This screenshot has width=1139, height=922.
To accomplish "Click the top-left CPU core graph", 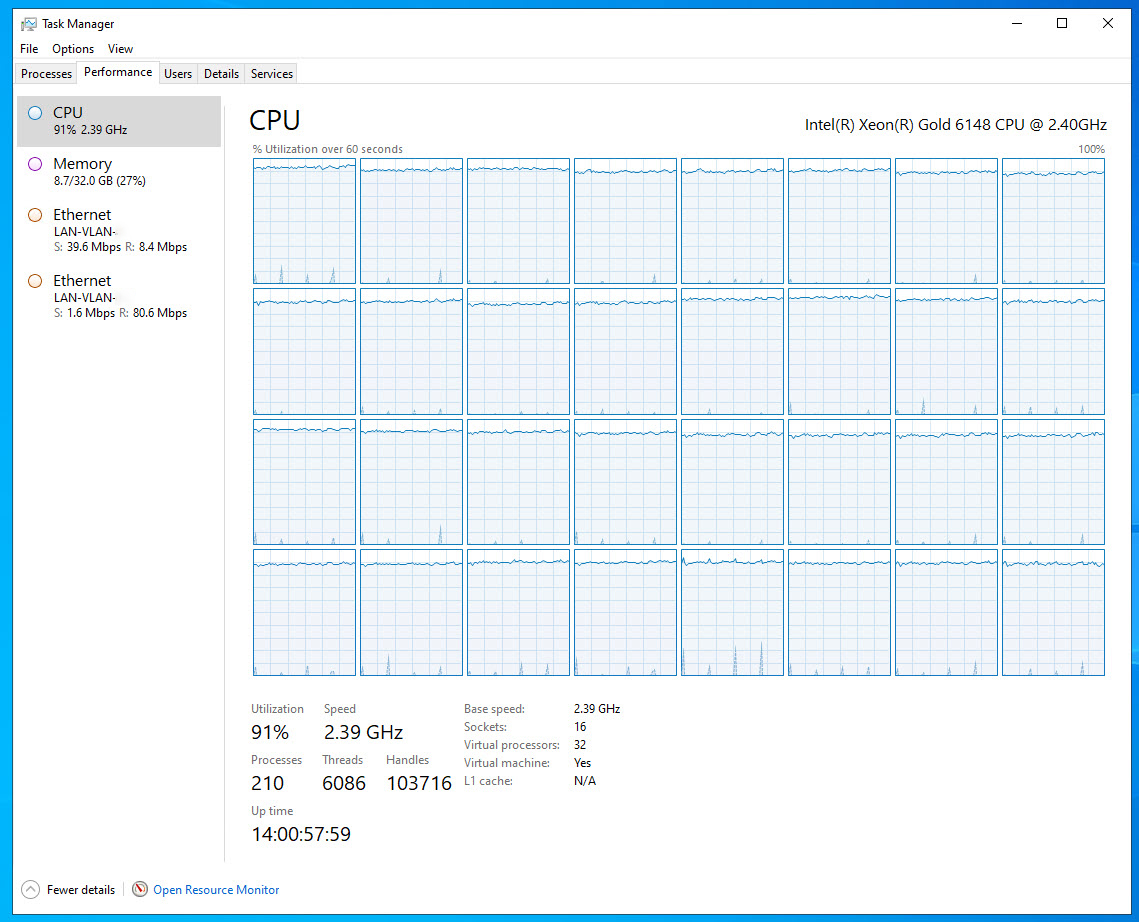I will pyautogui.click(x=304, y=221).
